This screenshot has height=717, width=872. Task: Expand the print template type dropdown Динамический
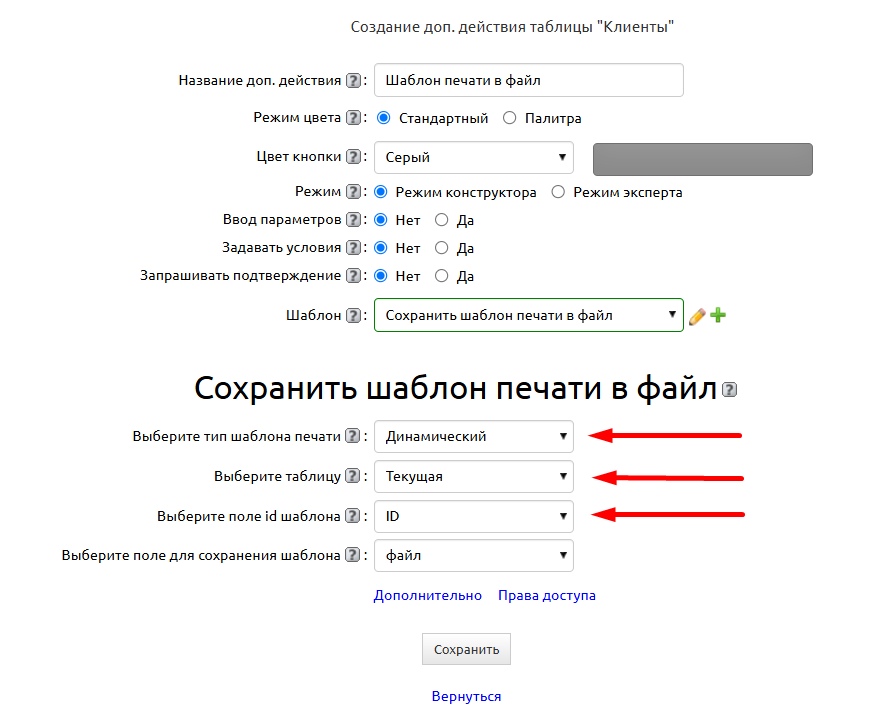point(473,436)
